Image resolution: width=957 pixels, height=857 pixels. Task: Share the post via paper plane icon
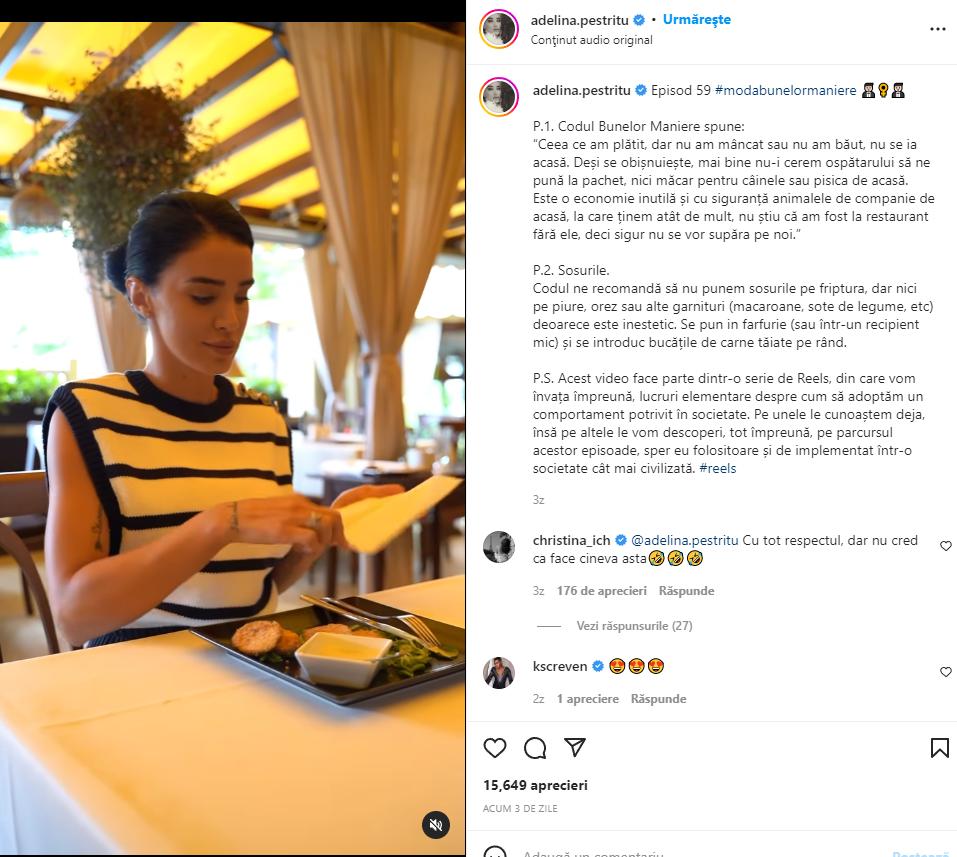pos(575,747)
